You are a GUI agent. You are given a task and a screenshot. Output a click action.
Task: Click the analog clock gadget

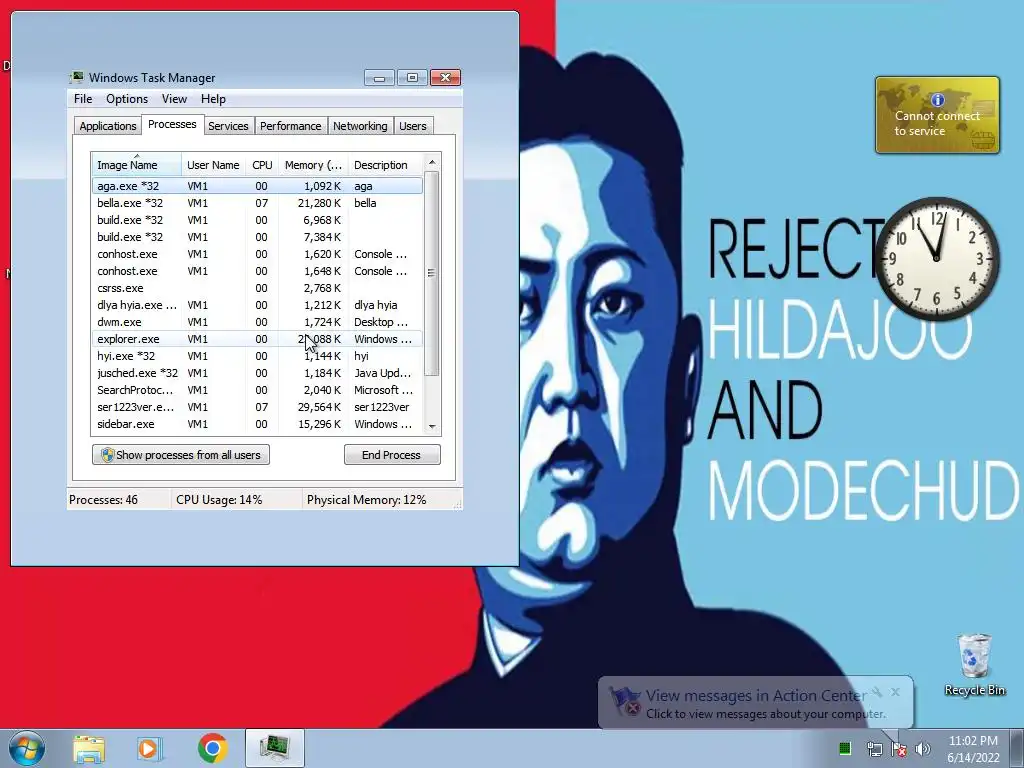click(x=936, y=259)
